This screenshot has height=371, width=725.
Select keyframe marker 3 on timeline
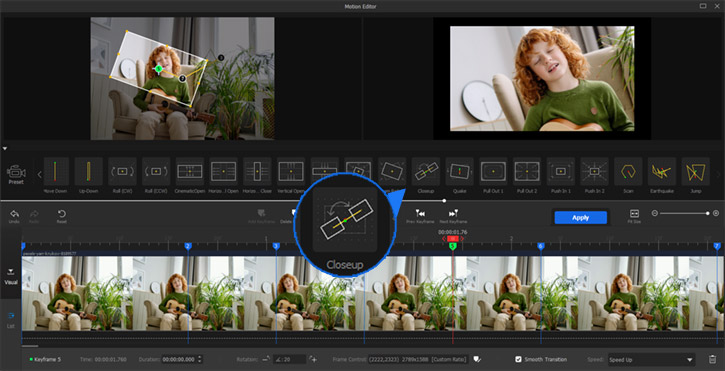(x=276, y=246)
